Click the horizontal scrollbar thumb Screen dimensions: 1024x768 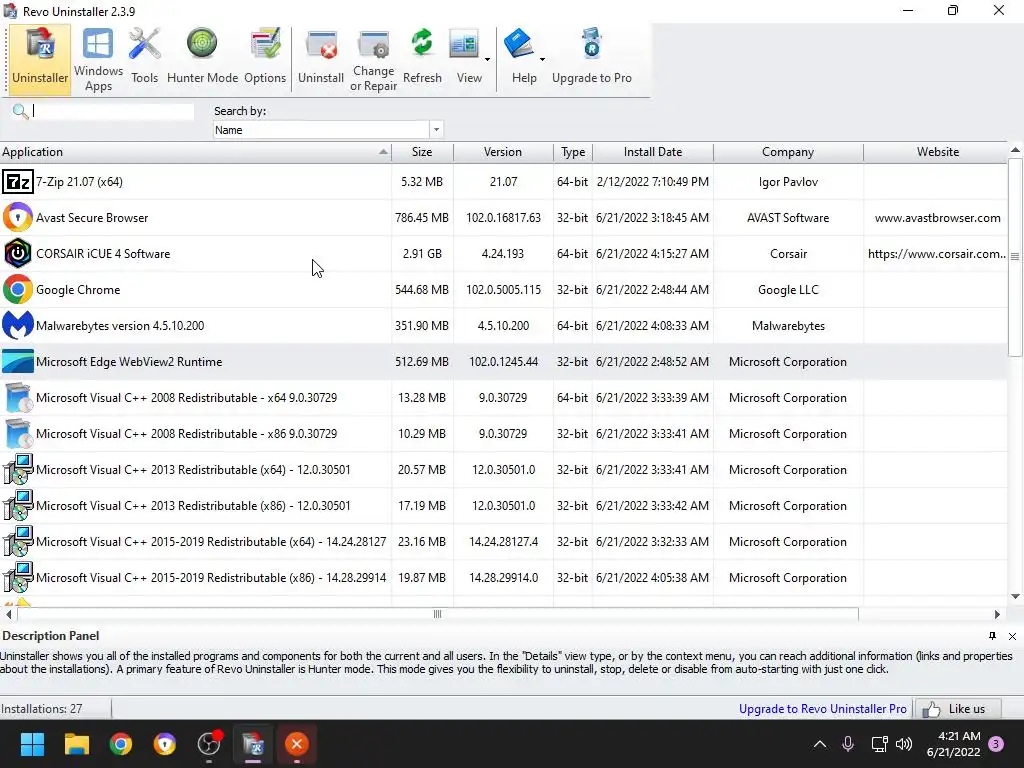click(x=438, y=614)
